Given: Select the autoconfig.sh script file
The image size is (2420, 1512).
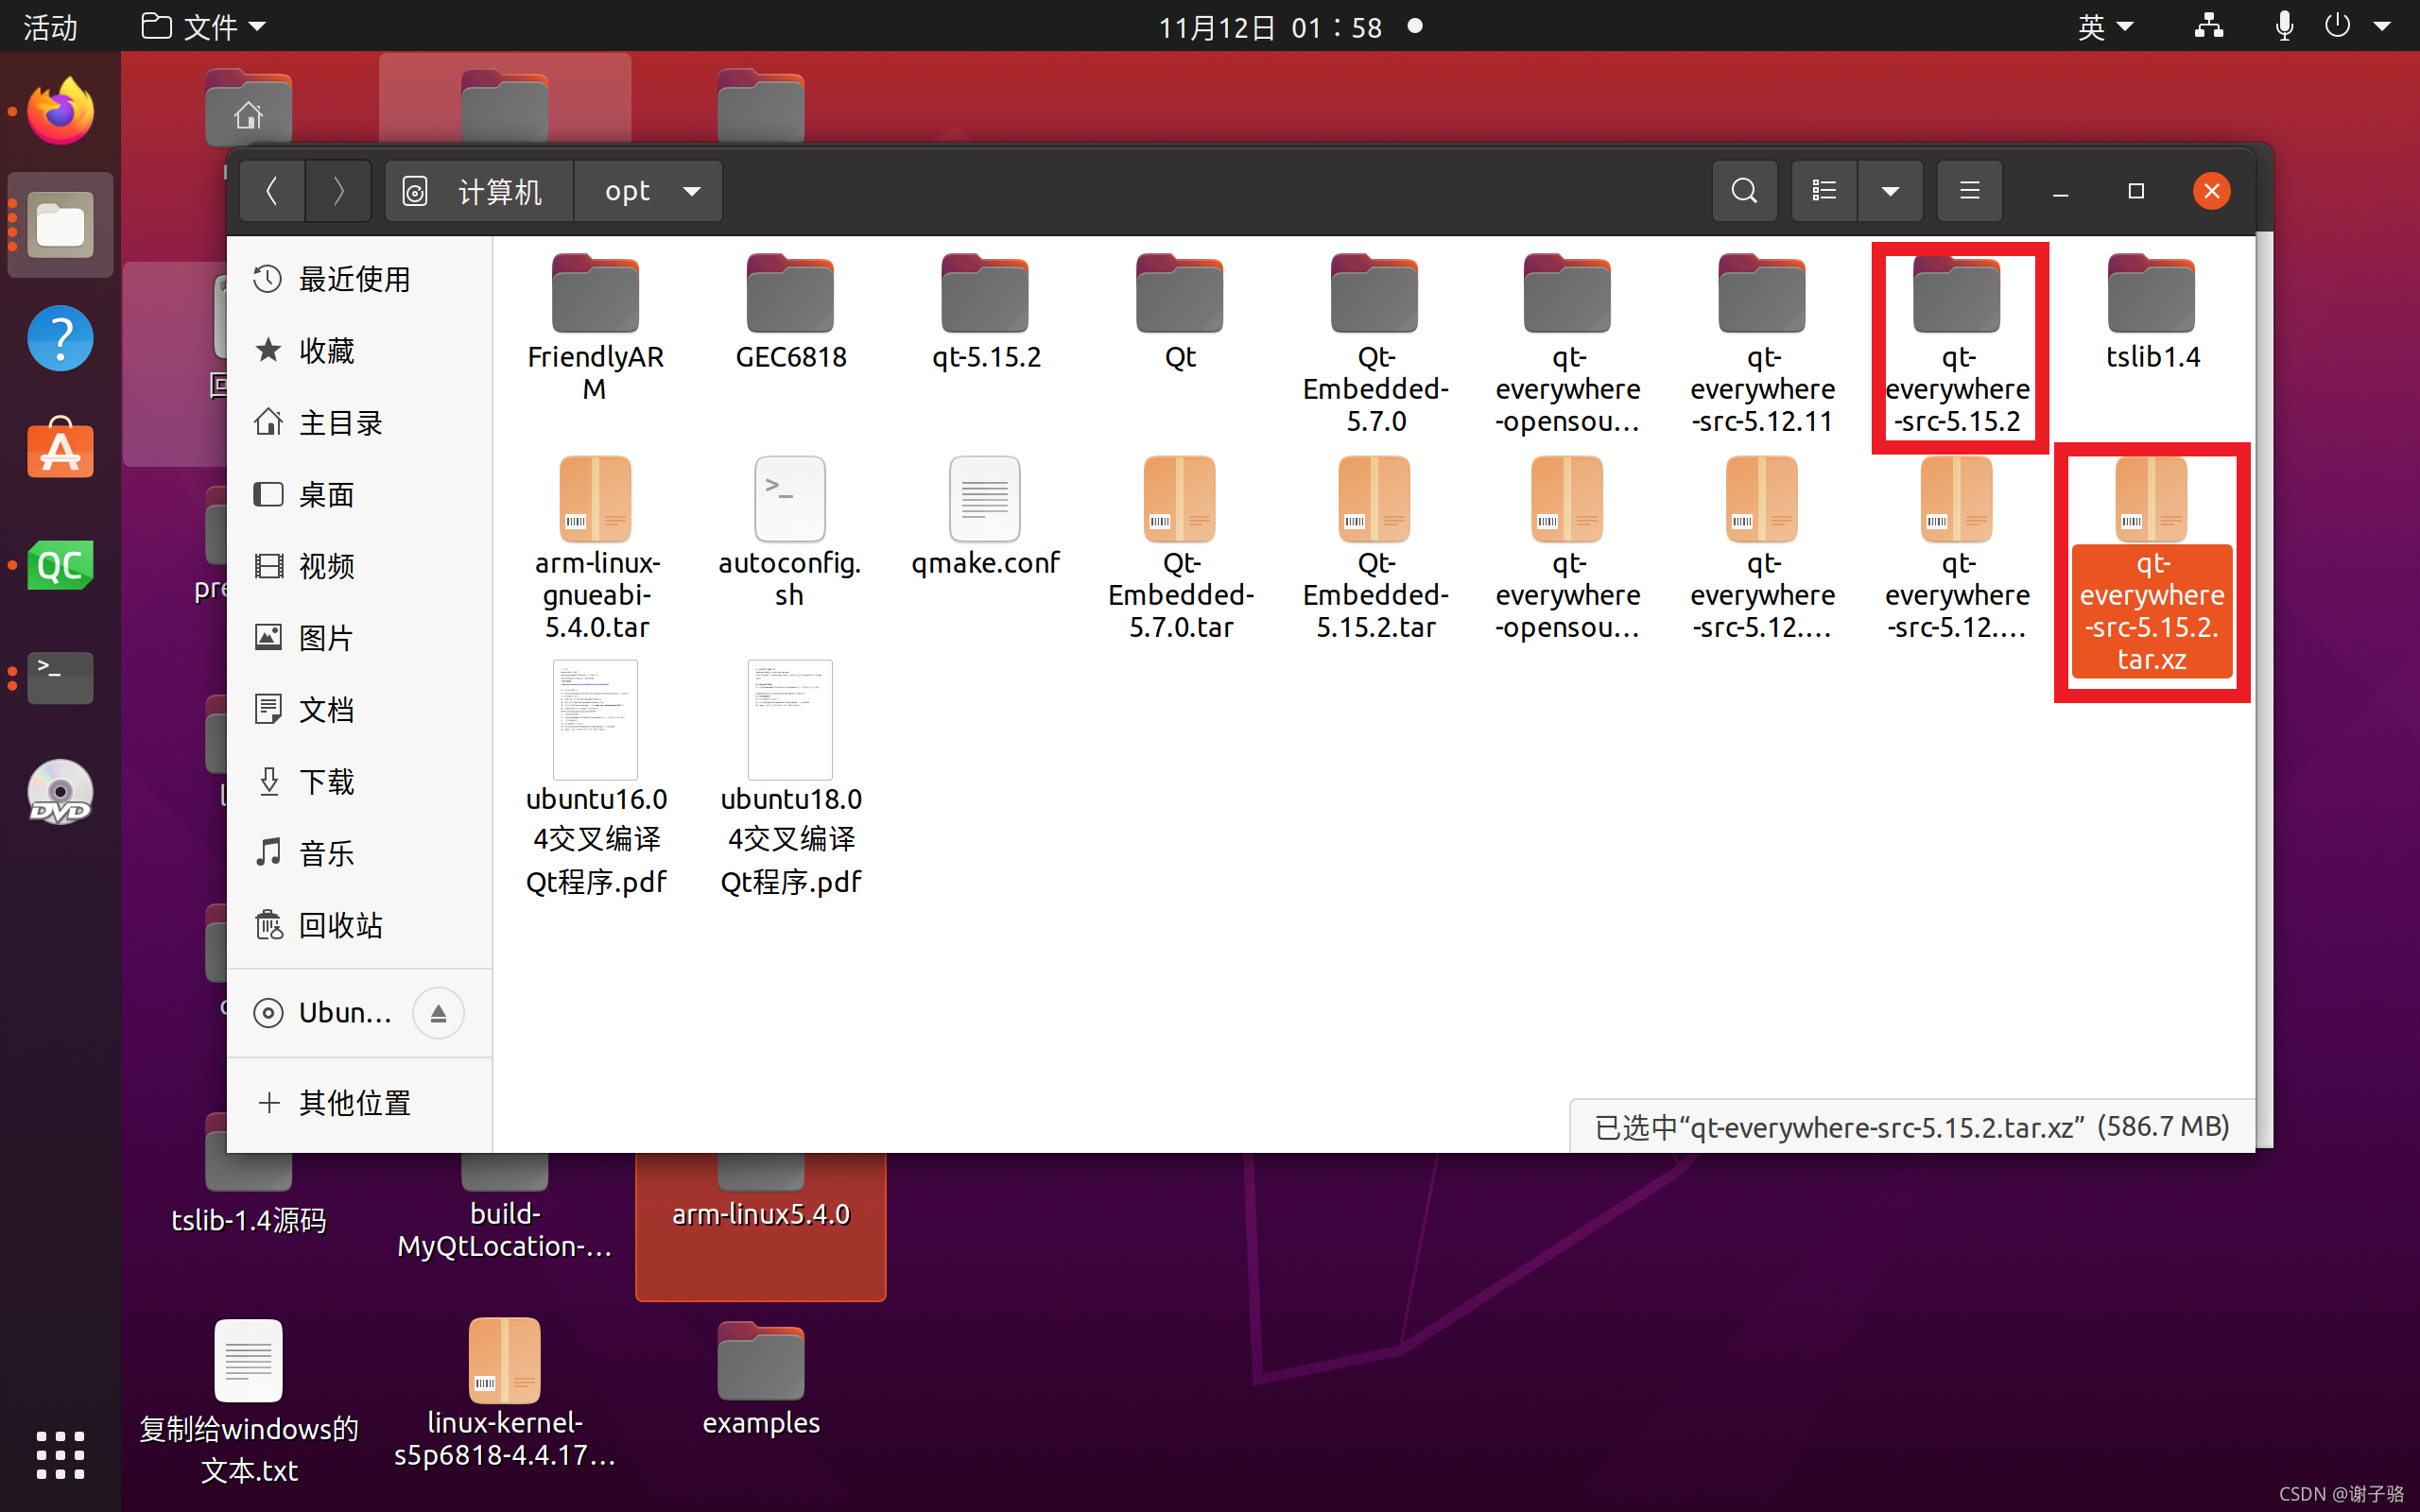Looking at the screenshot, I should (x=789, y=500).
